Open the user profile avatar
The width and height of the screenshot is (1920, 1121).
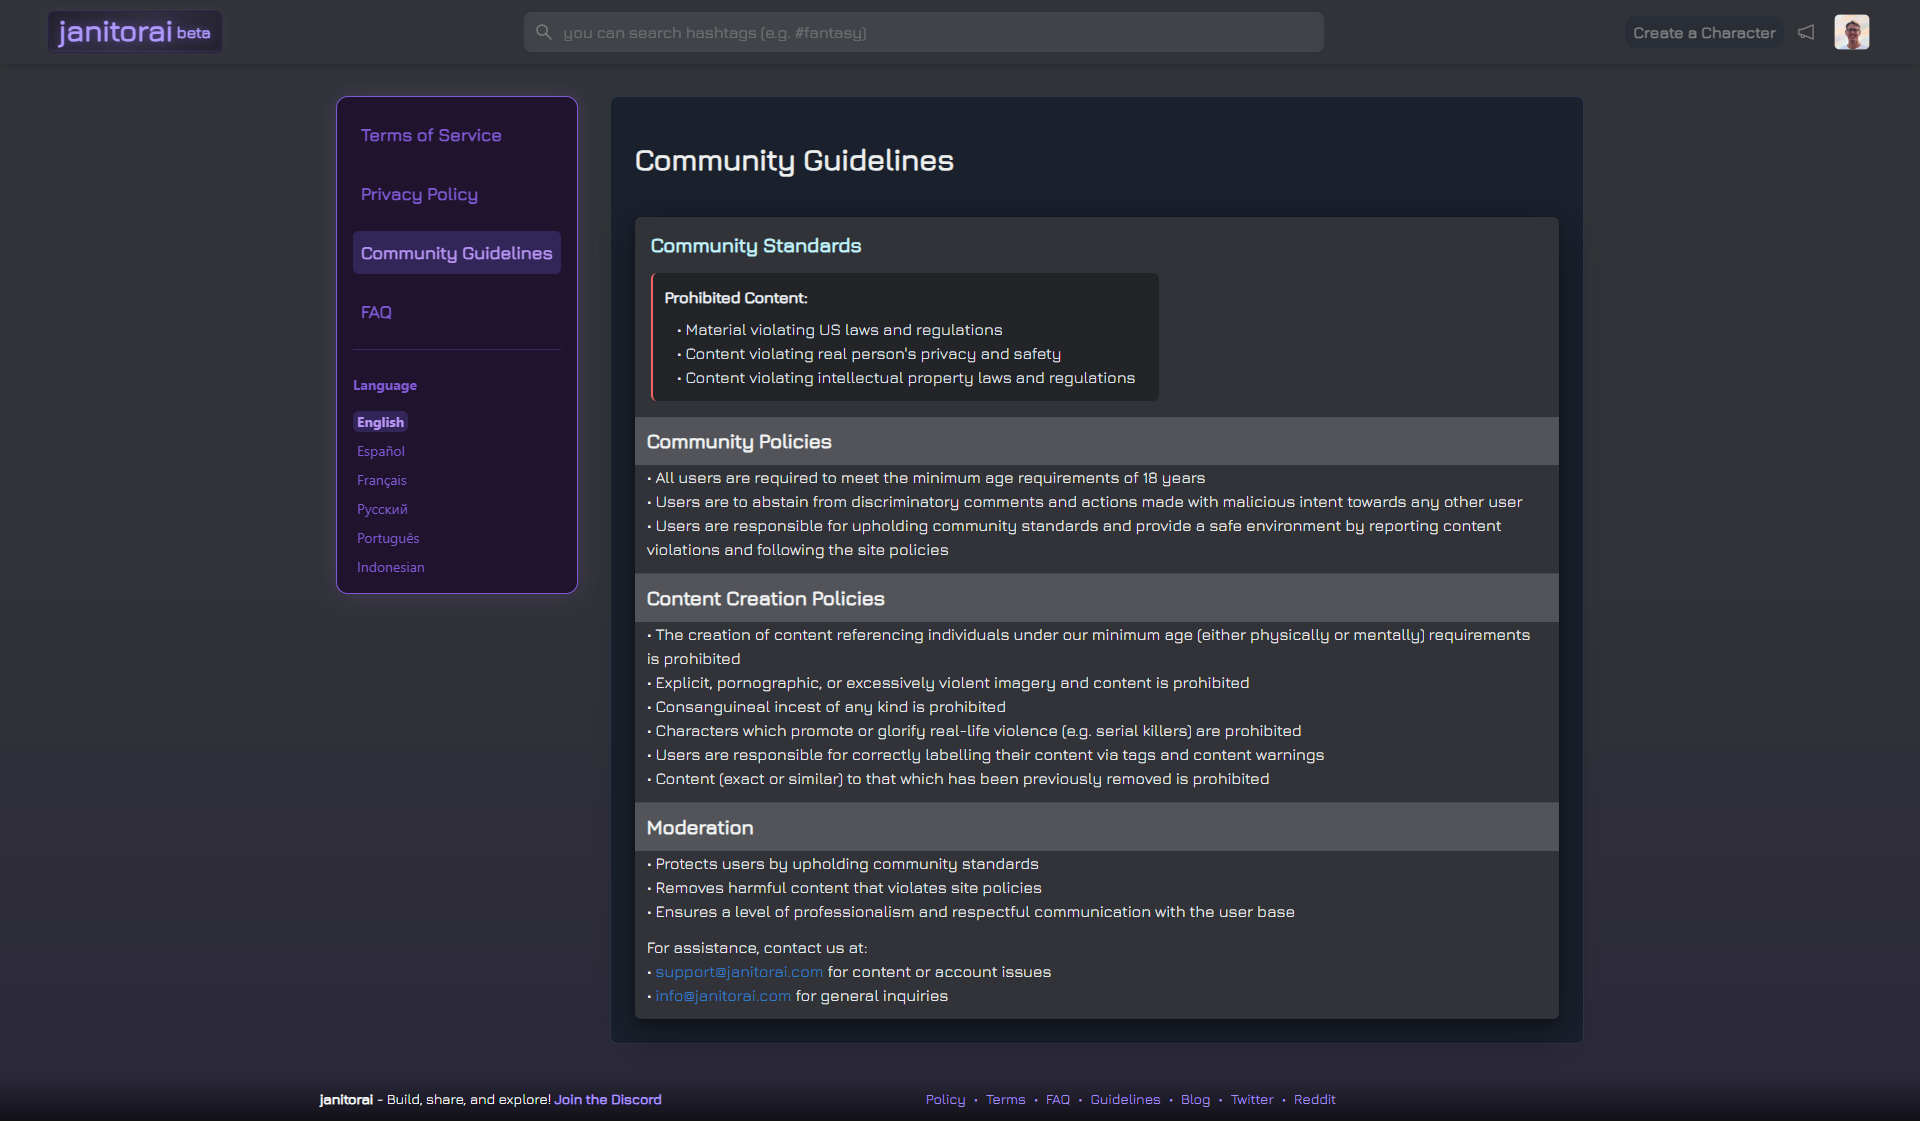[x=1851, y=32]
